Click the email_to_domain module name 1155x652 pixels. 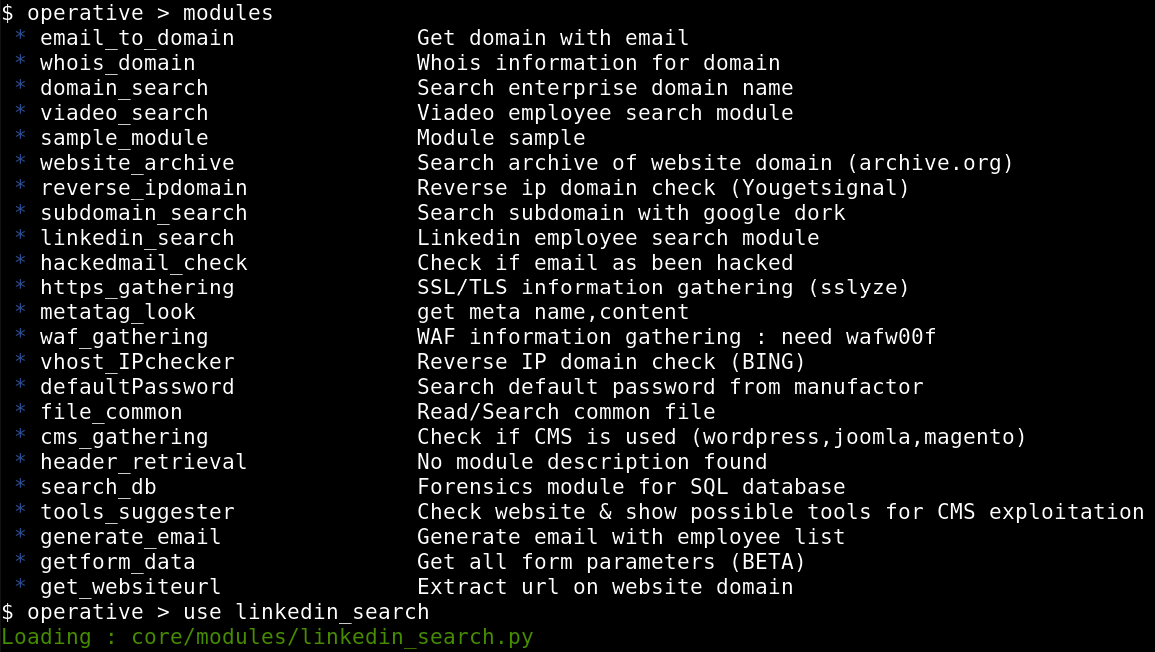(x=137, y=38)
